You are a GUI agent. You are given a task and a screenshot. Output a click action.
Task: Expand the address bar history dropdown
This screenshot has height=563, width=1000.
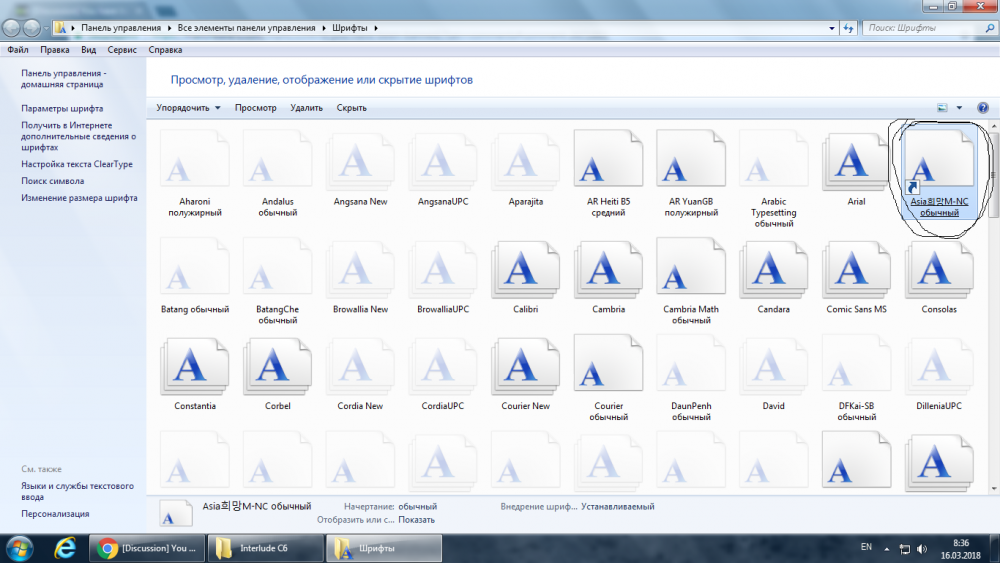pyautogui.click(x=832, y=28)
